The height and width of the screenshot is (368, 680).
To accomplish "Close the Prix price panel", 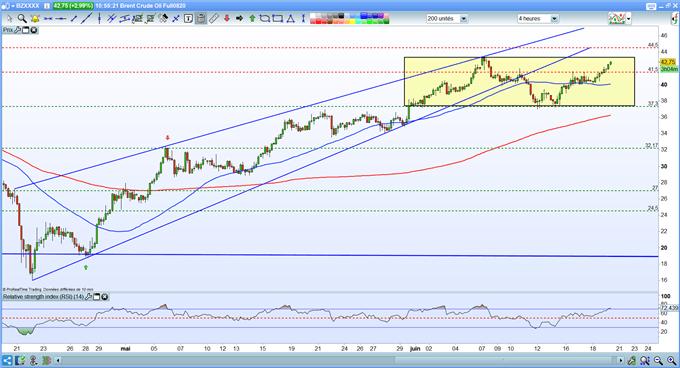I will point(33,30).
